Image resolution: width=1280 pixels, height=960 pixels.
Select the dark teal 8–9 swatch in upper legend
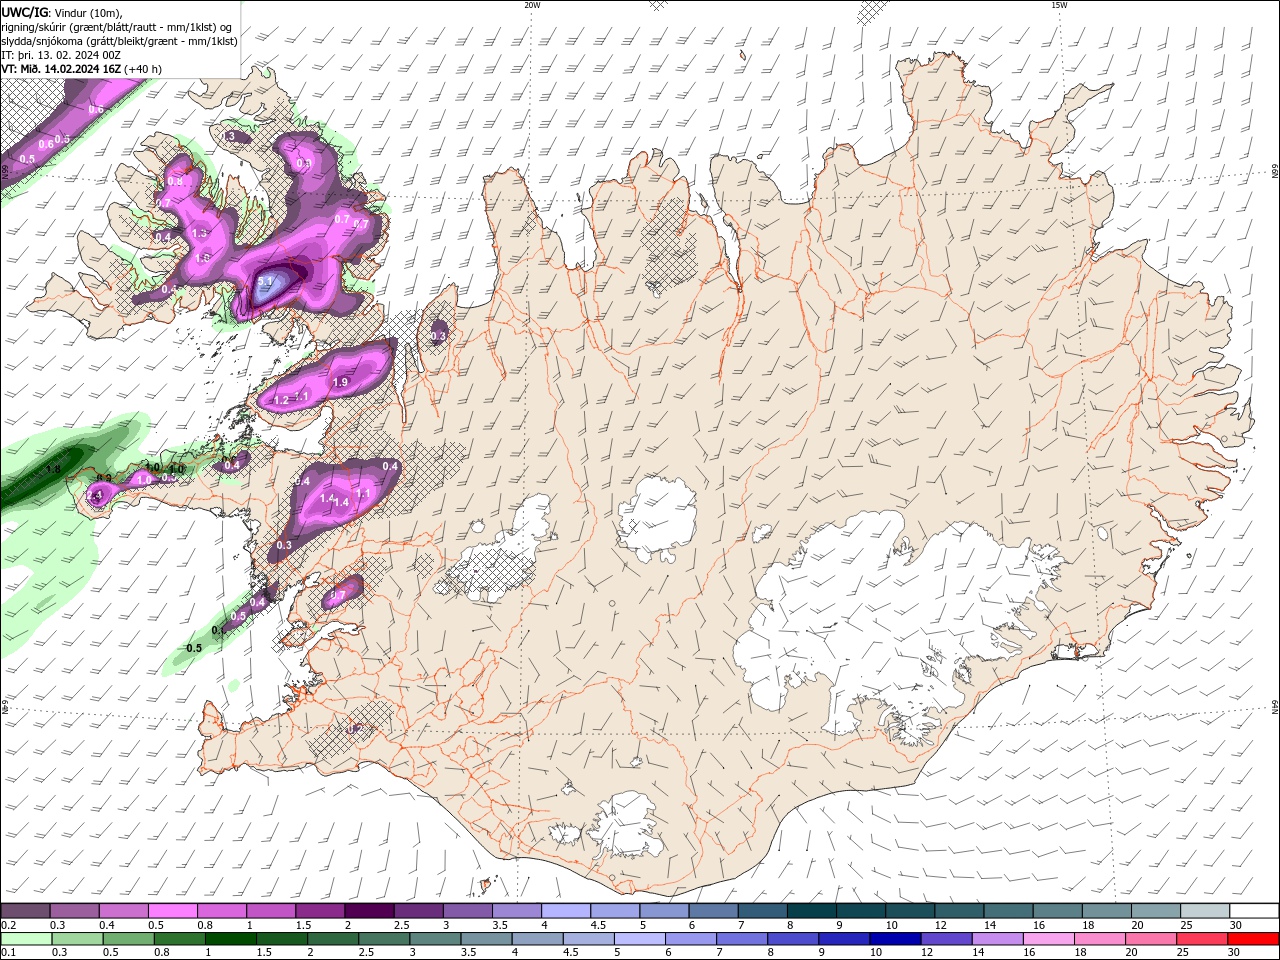coord(810,911)
